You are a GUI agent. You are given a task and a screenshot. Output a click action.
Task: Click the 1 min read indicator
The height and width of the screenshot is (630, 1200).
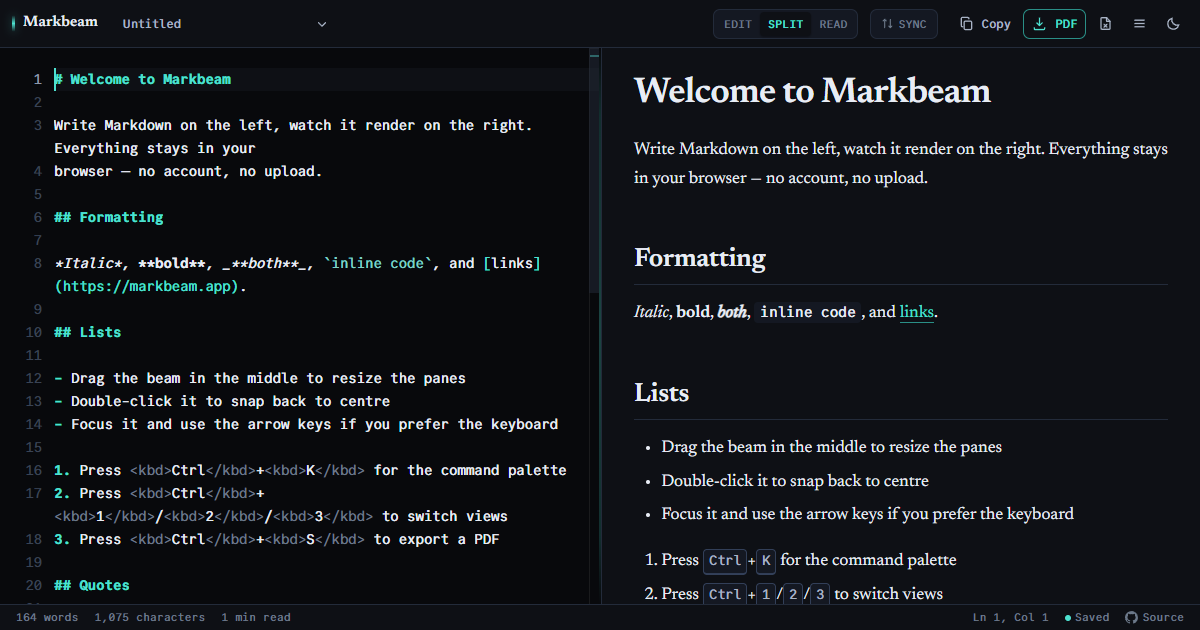coord(256,618)
